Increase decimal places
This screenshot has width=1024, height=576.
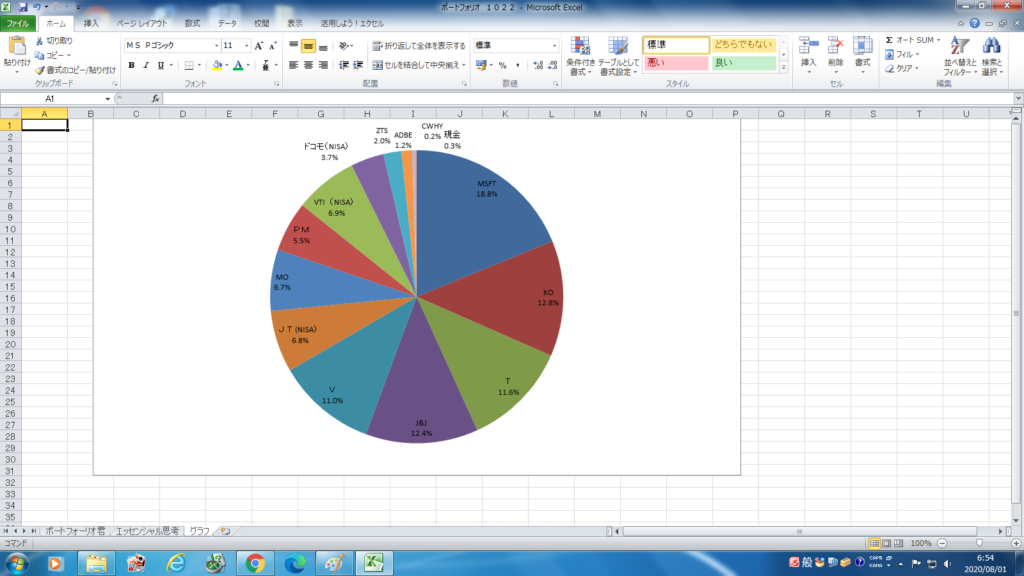point(537,65)
